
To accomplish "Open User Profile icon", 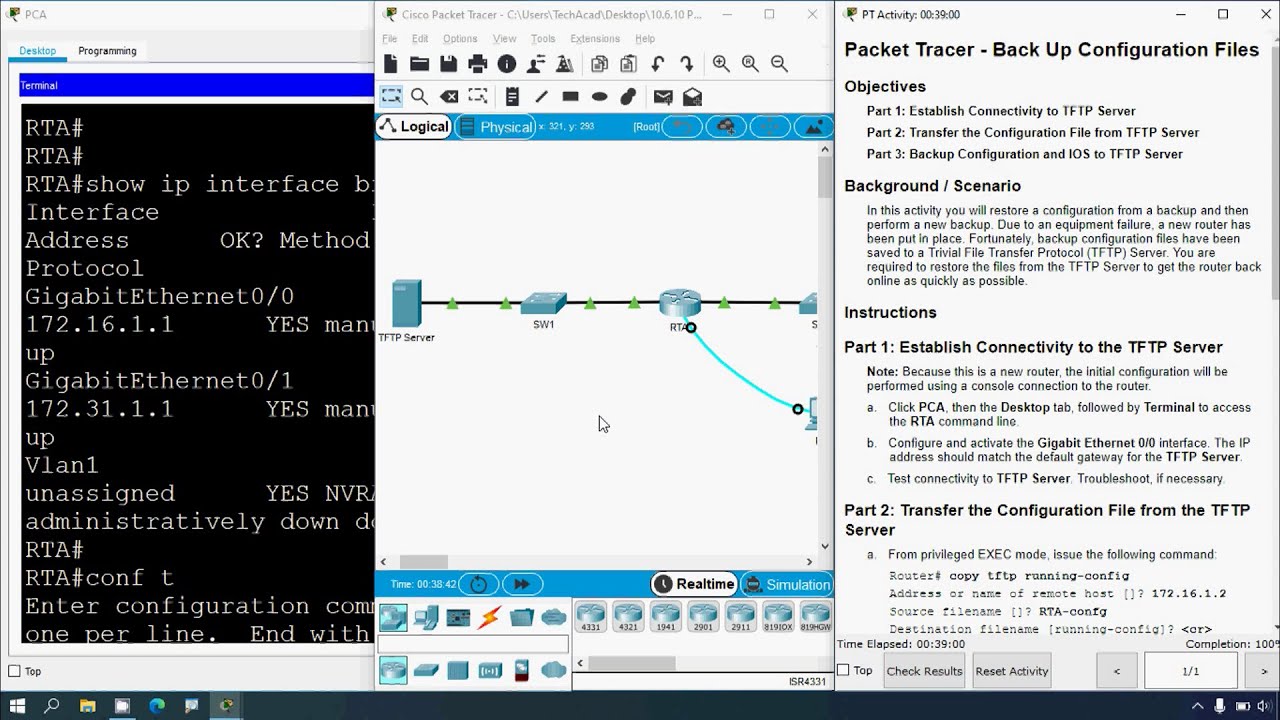I will (536, 64).
